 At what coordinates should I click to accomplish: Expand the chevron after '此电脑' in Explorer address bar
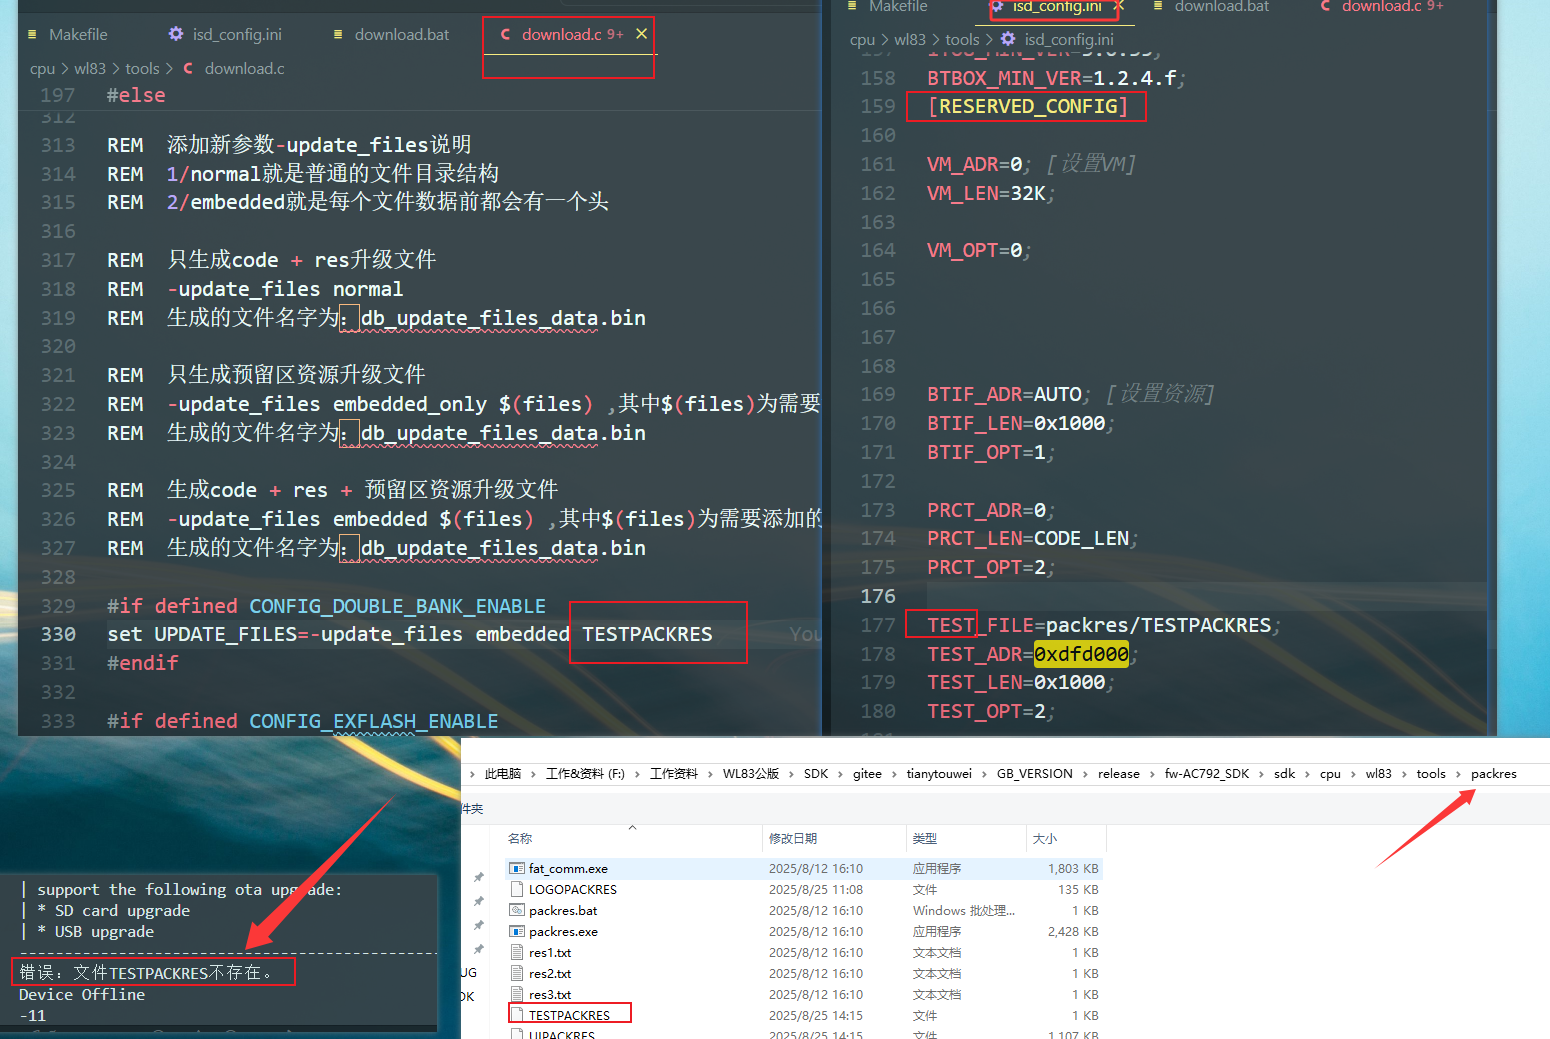(533, 774)
